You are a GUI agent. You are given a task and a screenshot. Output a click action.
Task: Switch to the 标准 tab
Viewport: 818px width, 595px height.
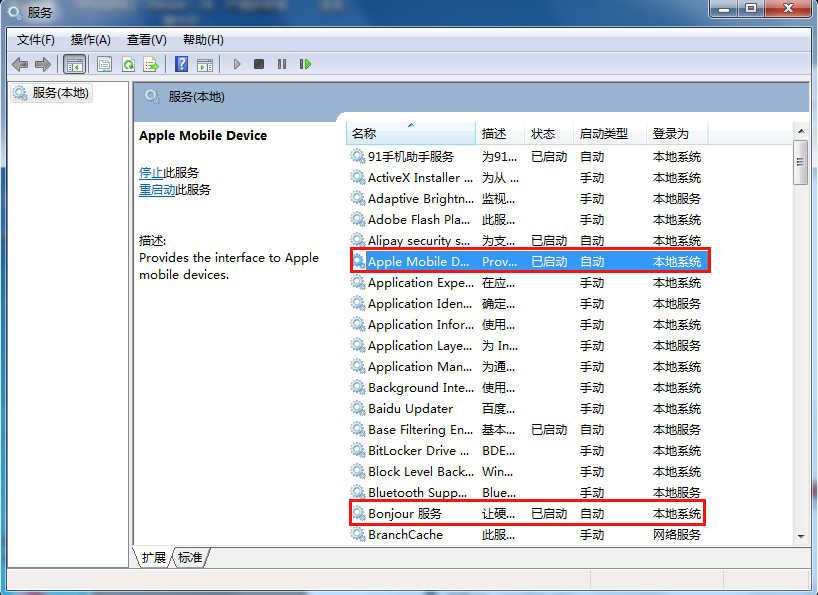[190, 557]
